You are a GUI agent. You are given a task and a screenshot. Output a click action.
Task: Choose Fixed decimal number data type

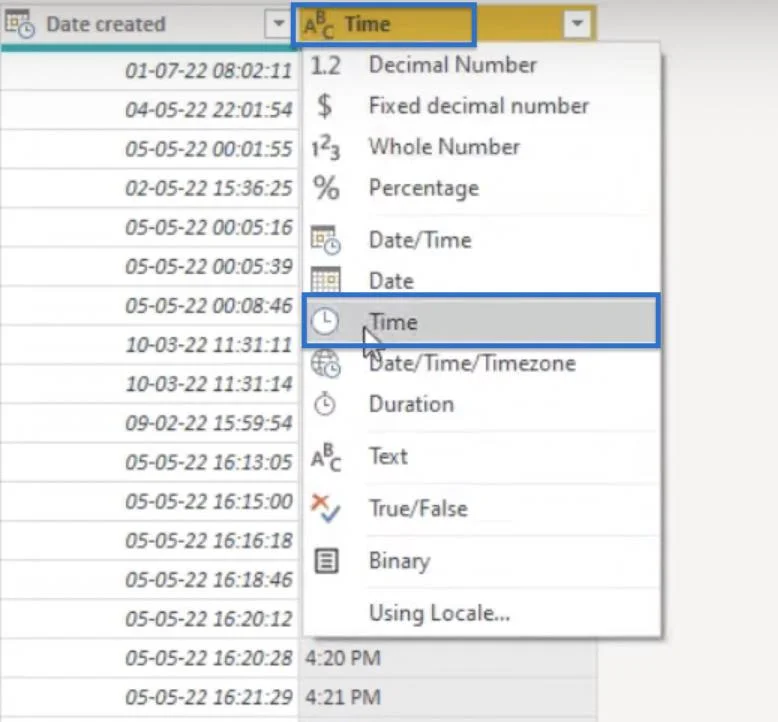(x=481, y=106)
